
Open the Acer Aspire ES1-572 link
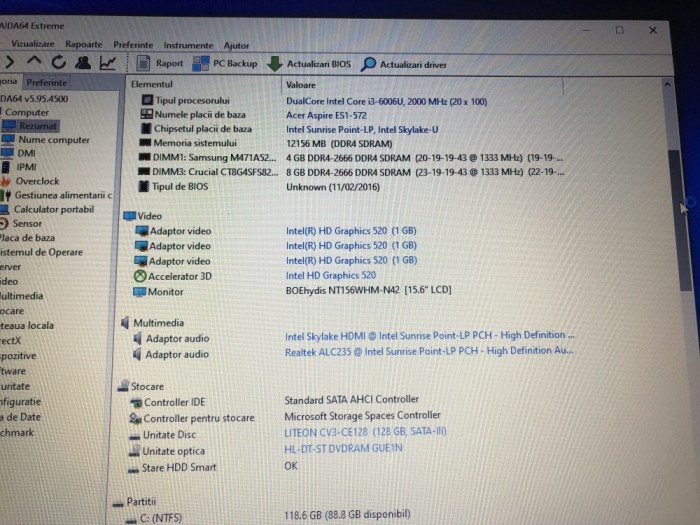click(326, 115)
